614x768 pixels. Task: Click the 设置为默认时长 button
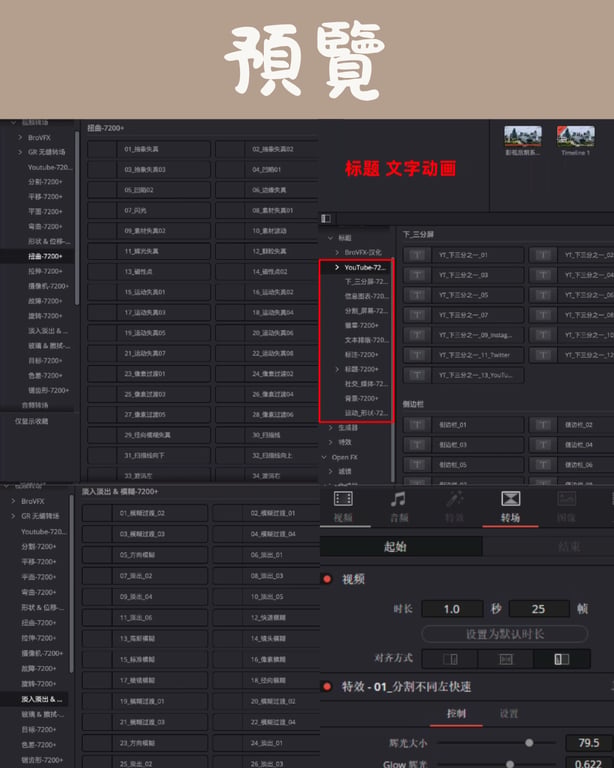point(504,634)
